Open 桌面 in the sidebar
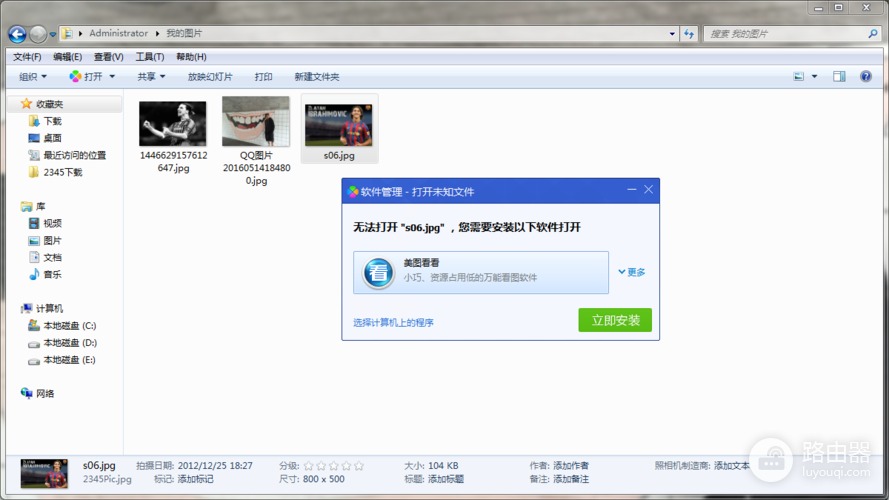 pyautogui.click(x=52, y=138)
